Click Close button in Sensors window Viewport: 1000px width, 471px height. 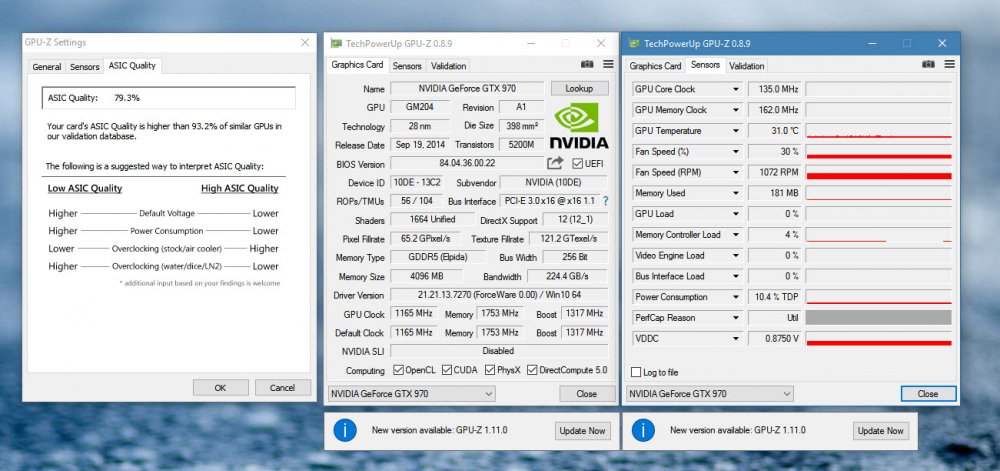click(928, 394)
